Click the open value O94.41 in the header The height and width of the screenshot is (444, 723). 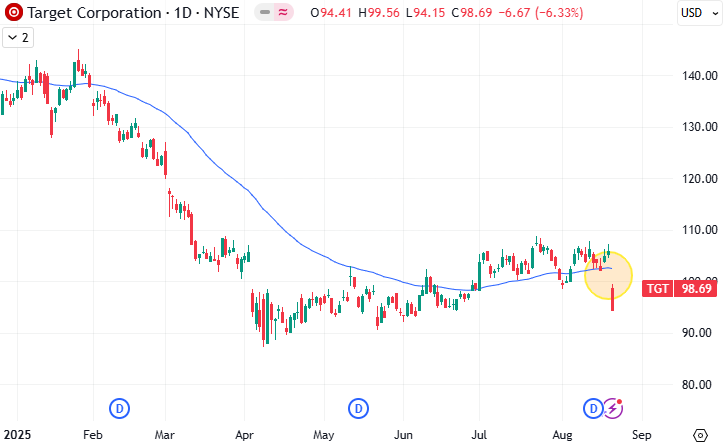click(x=331, y=13)
